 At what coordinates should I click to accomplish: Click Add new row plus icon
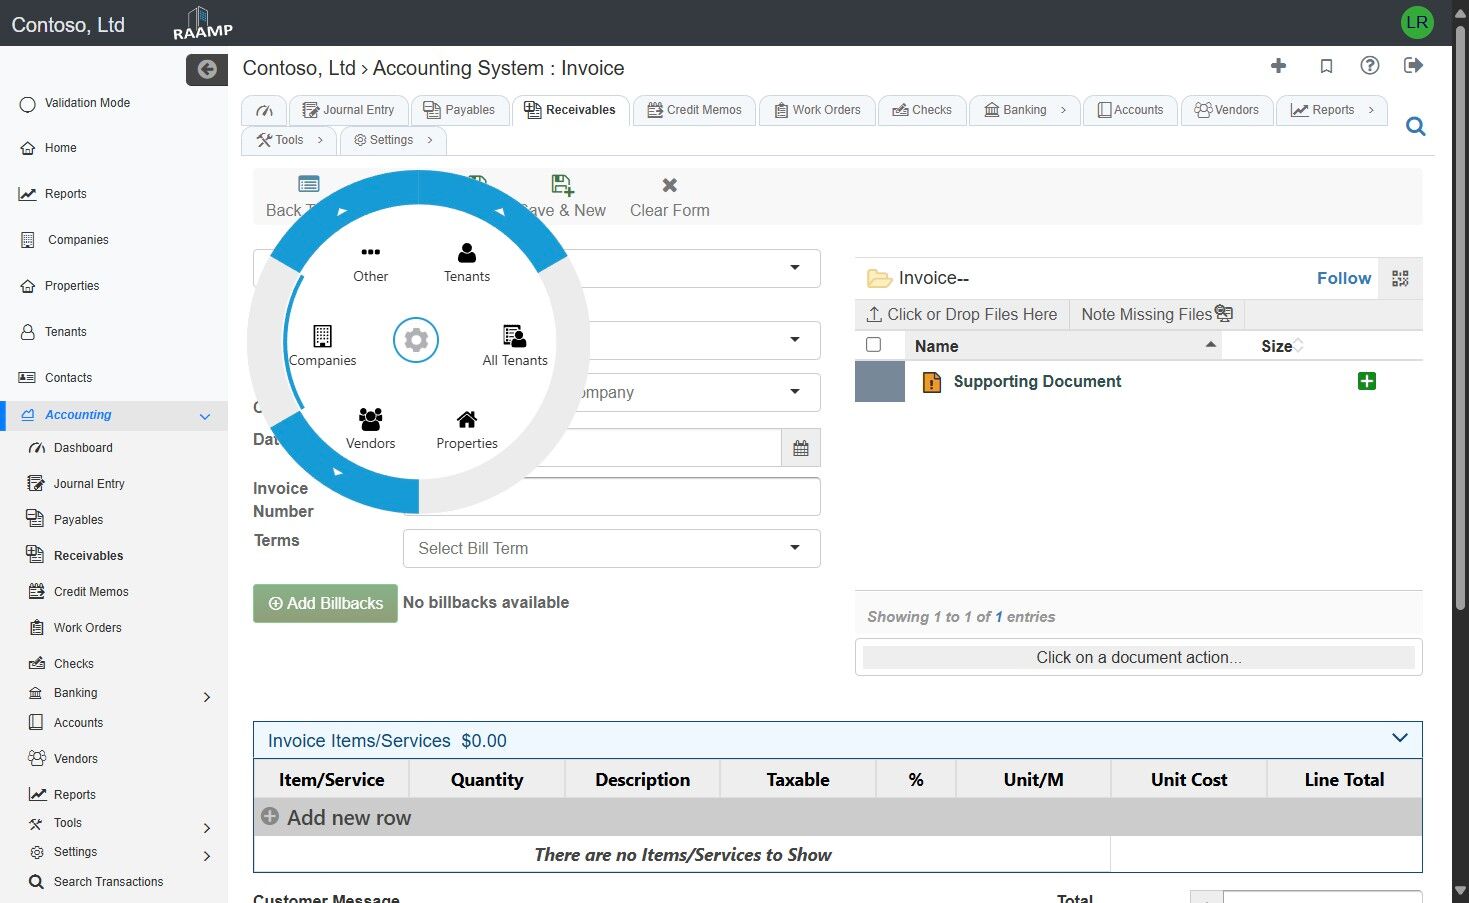(x=270, y=817)
